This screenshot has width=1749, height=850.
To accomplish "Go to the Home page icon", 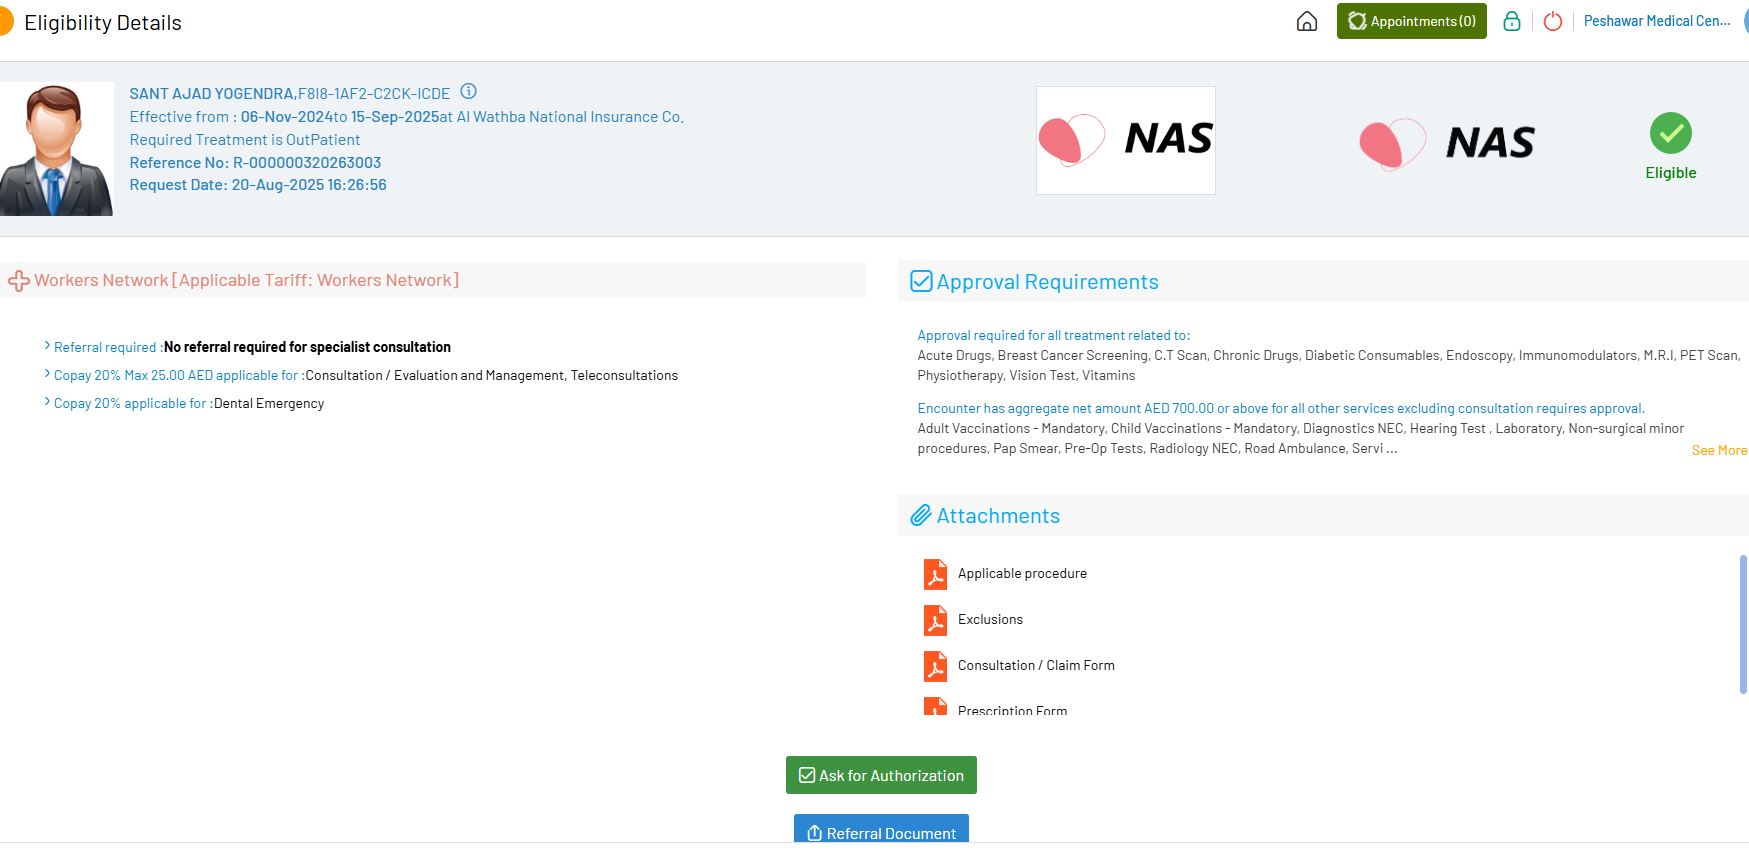I will [x=1306, y=21].
